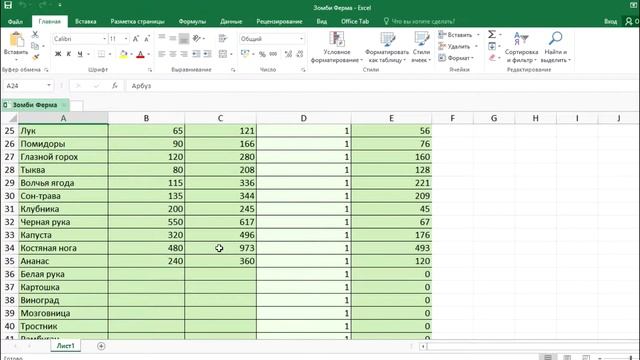Toggle Wrap Text button
The height and width of the screenshot is (360, 640).
pos(222,38)
